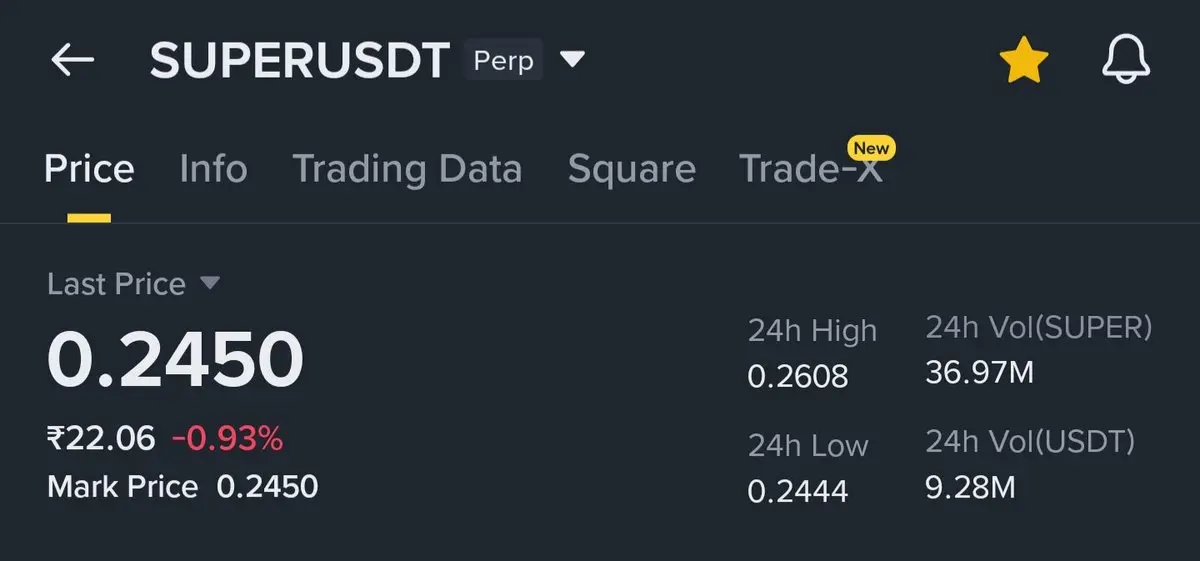Toggle the favorite star for SUPERUSDT
Screen dimensions: 1200x561
click(1023, 62)
